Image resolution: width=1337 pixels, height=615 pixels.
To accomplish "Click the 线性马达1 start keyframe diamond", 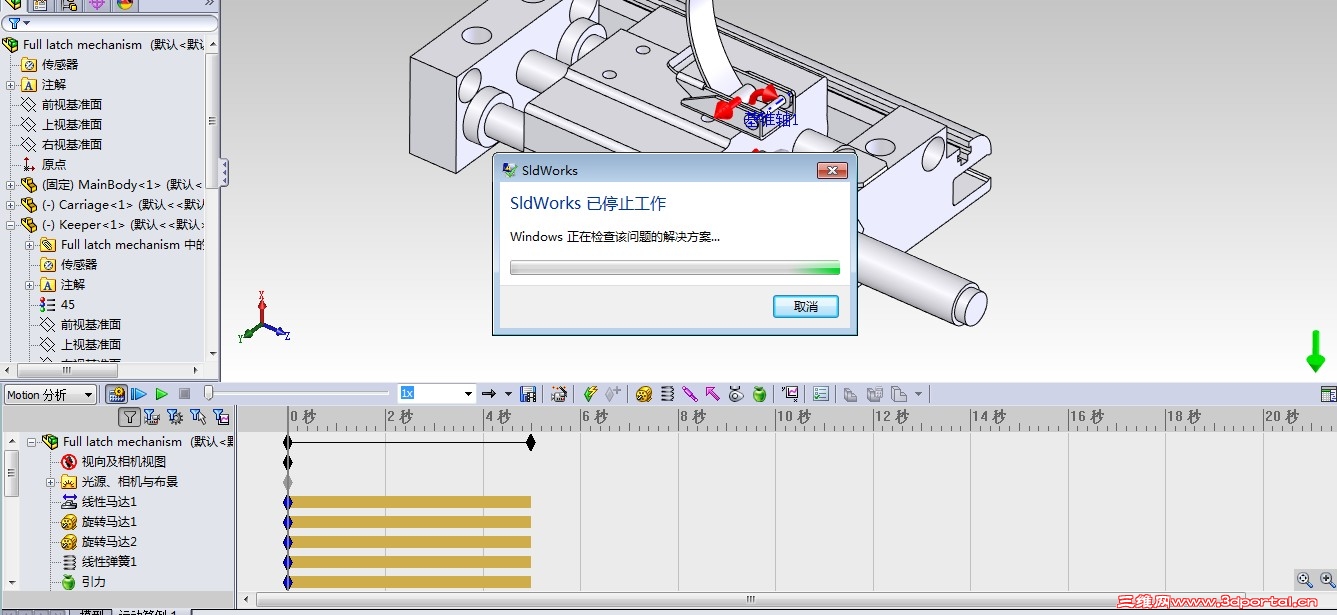I will [288, 502].
